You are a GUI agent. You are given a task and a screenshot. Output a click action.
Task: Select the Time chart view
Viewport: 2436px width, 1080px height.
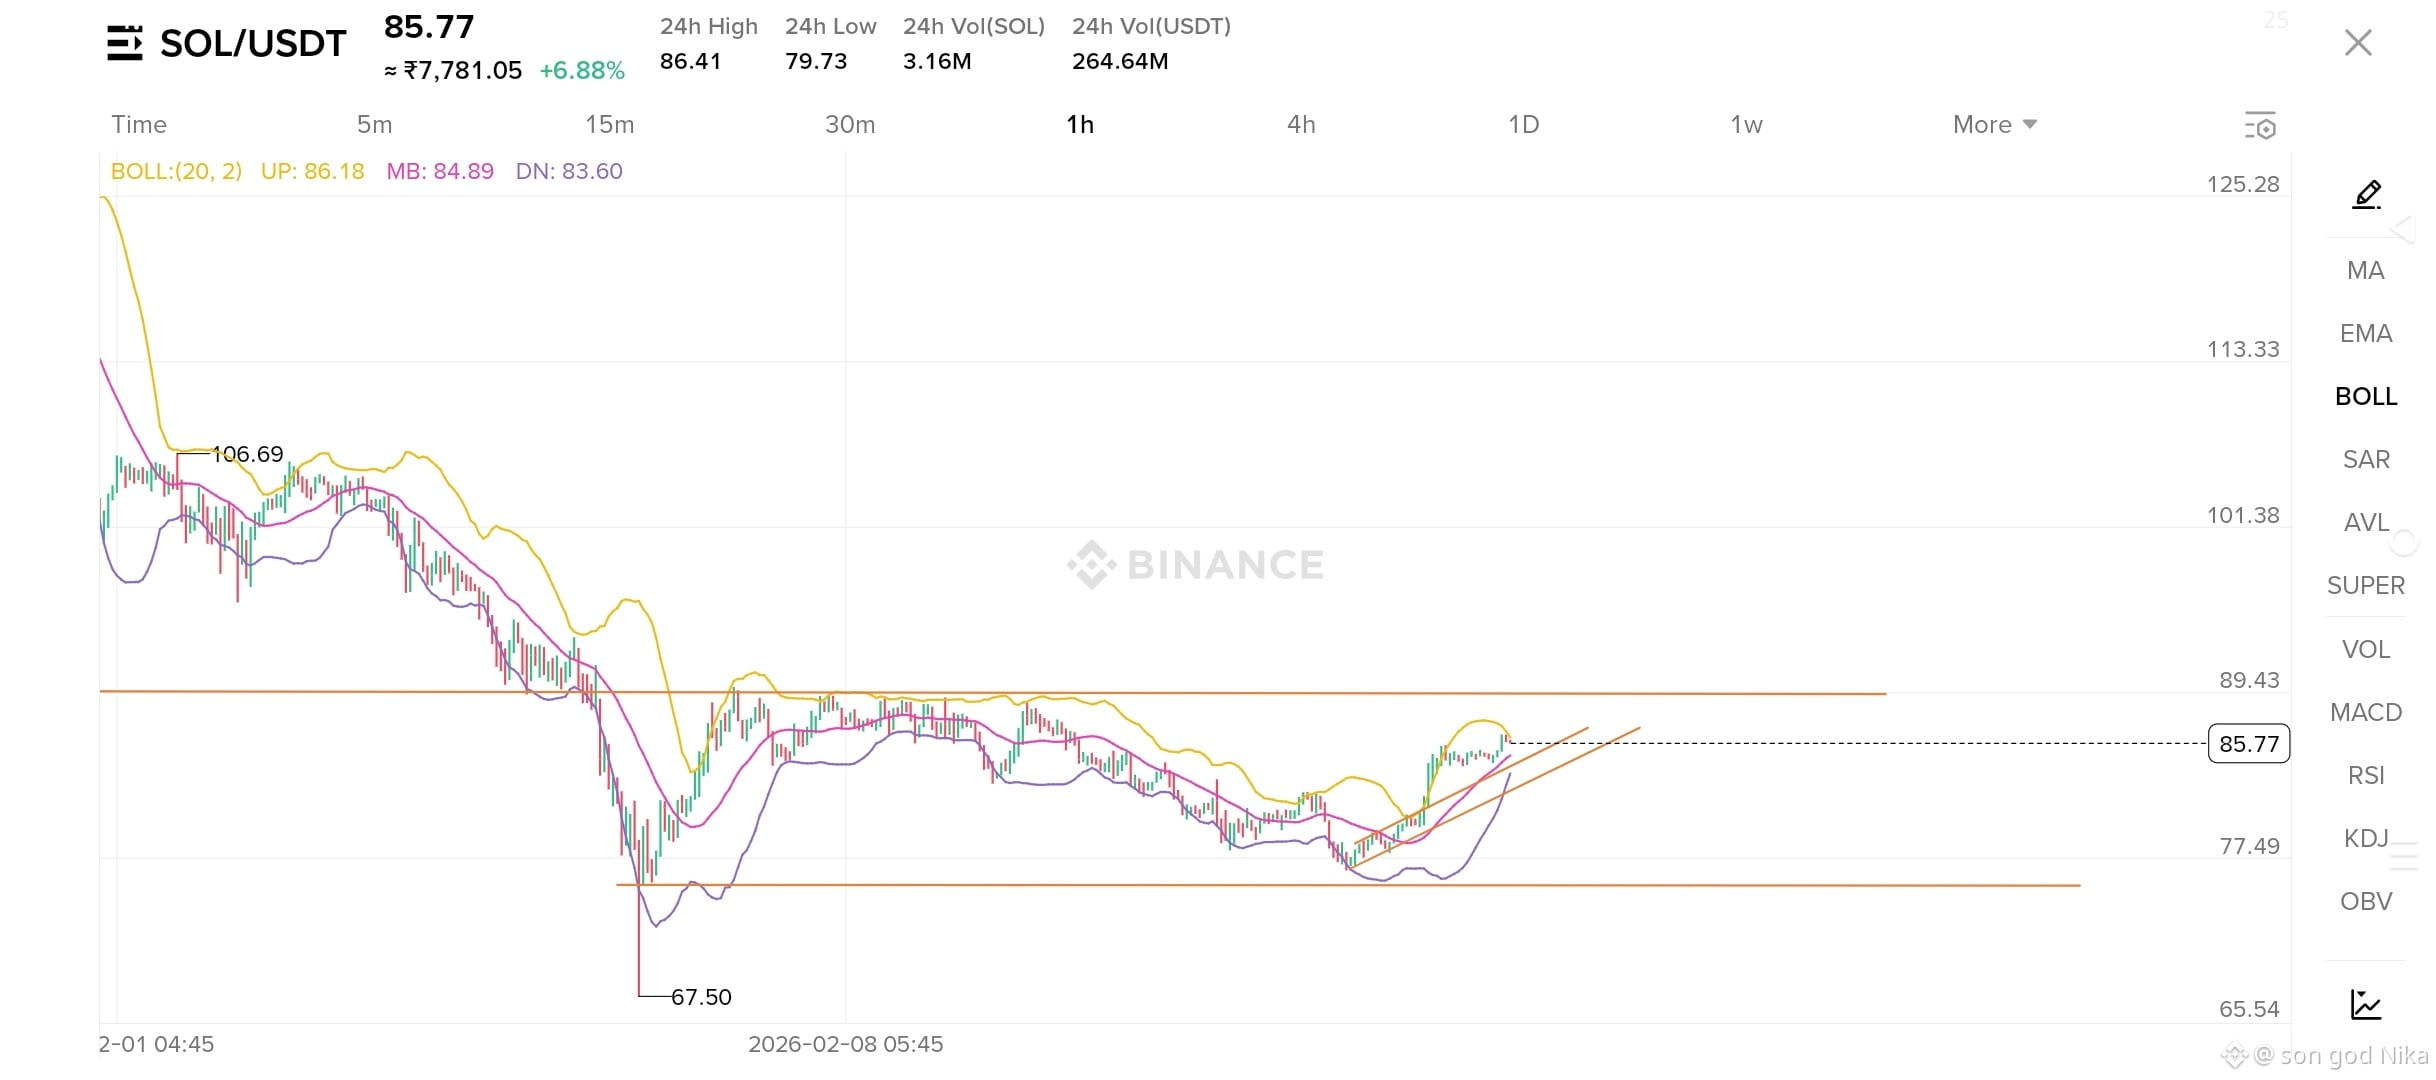[x=139, y=125]
